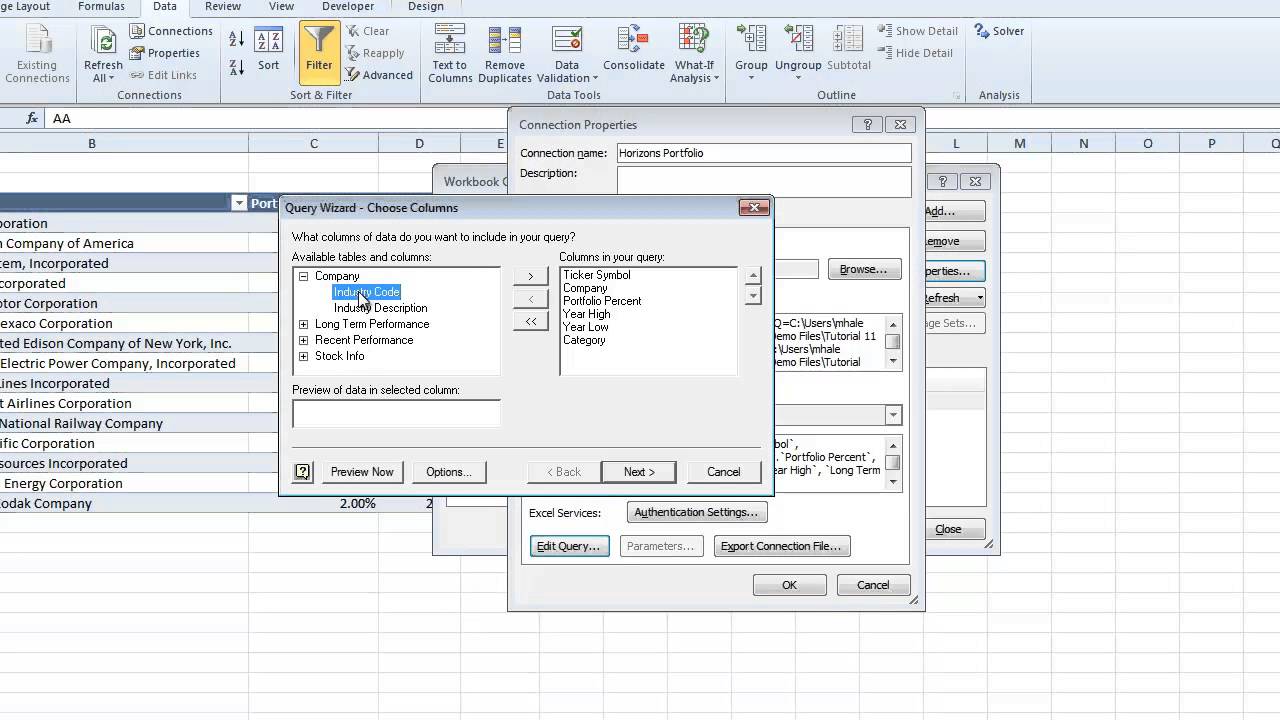Switch to the Design ribbon tab
The image size is (1280, 720).
(425, 6)
